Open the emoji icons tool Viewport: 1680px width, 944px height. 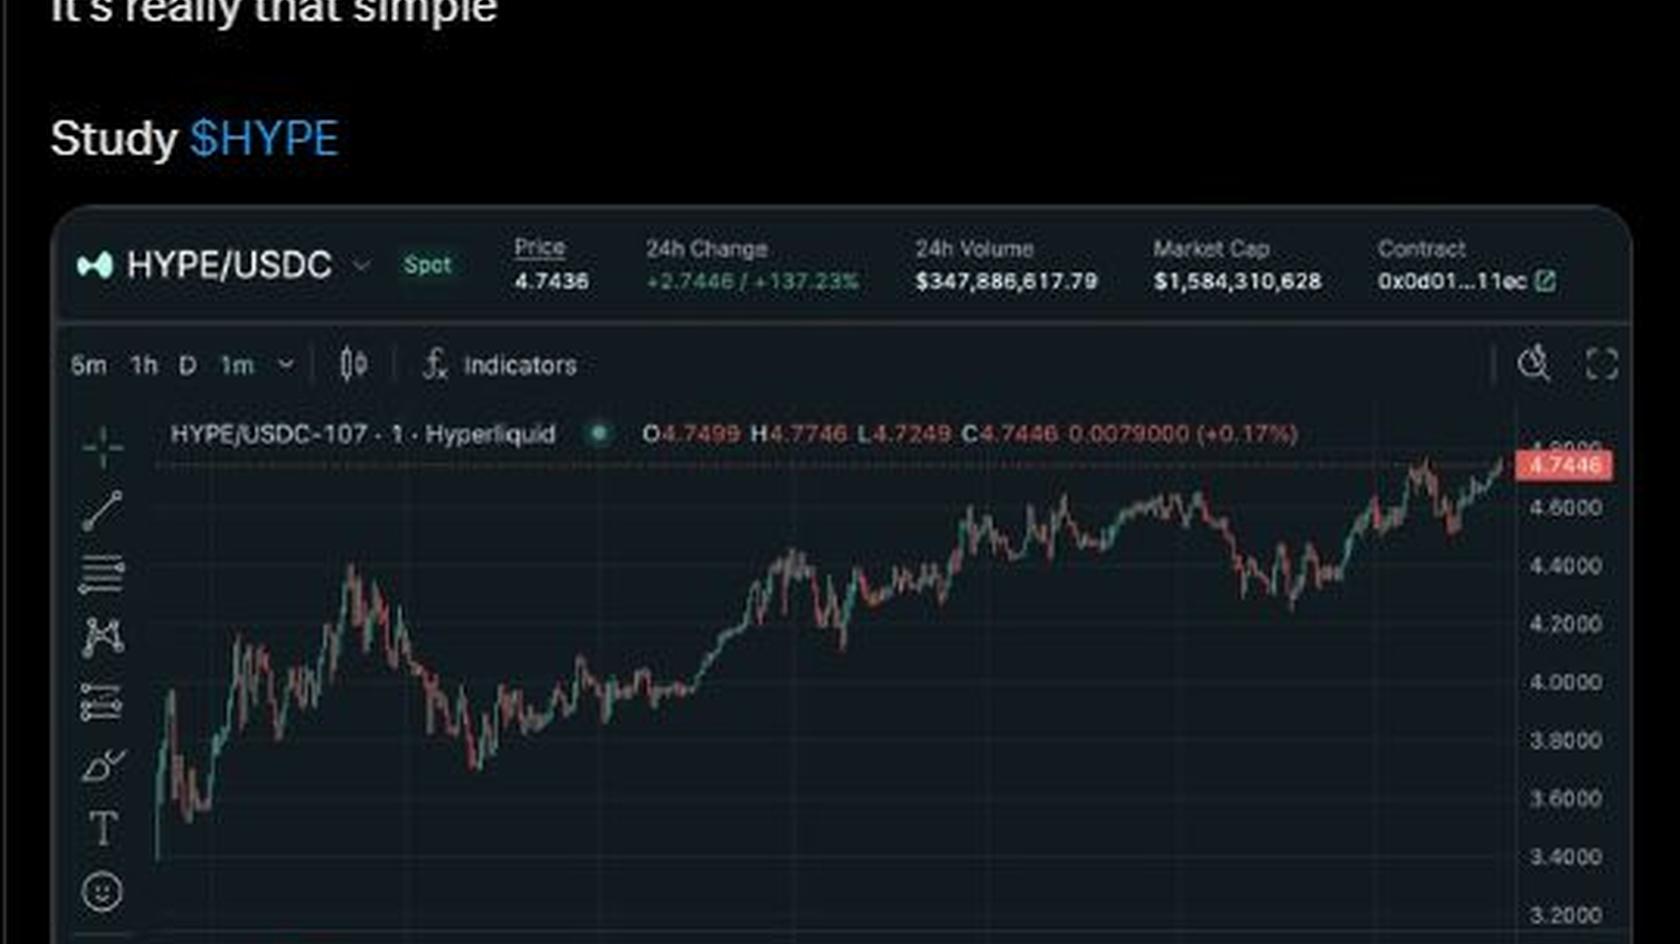point(102,891)
